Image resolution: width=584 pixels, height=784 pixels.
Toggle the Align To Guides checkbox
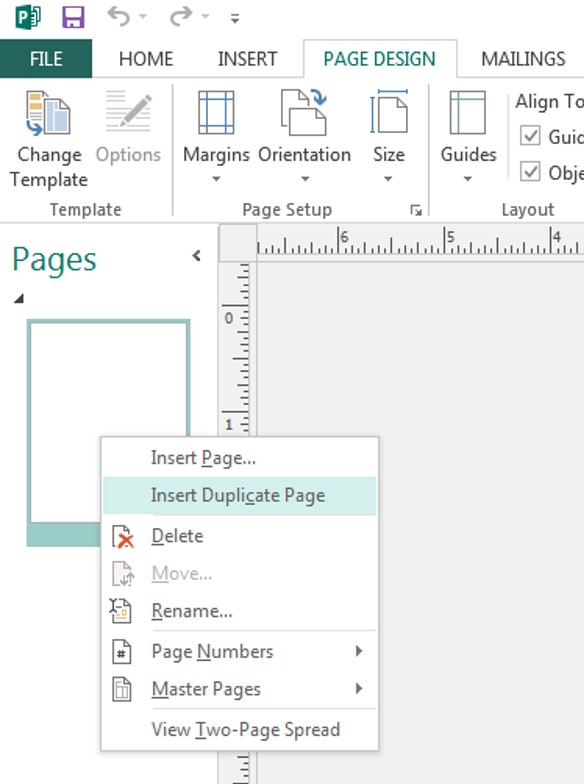(530, 136)
